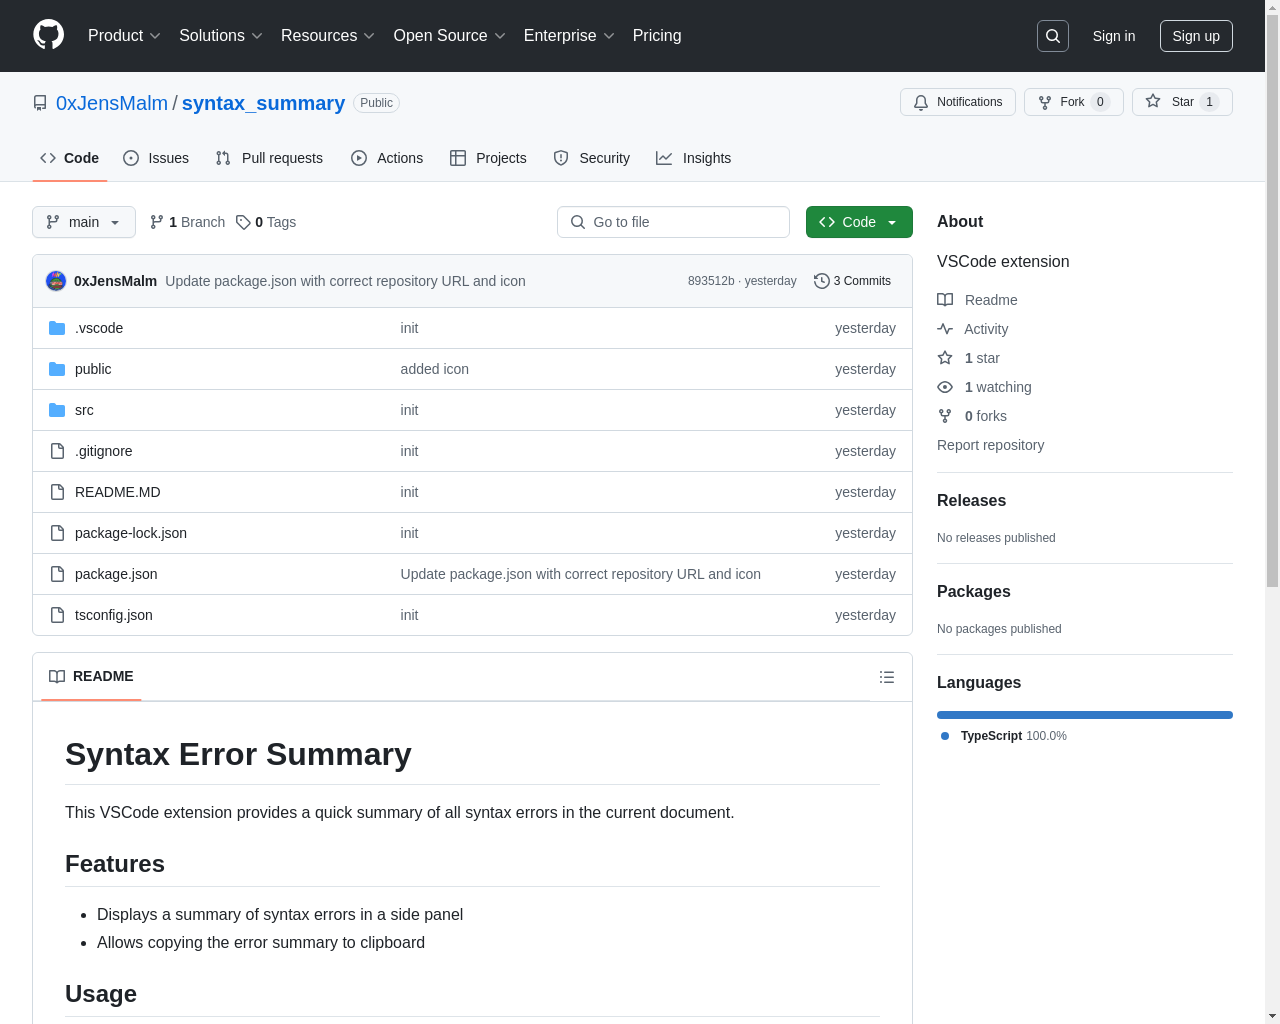Click 0xJensMalm avatar in commit row
Screen dimensions: 1280x1024
(x=56, y=281)
